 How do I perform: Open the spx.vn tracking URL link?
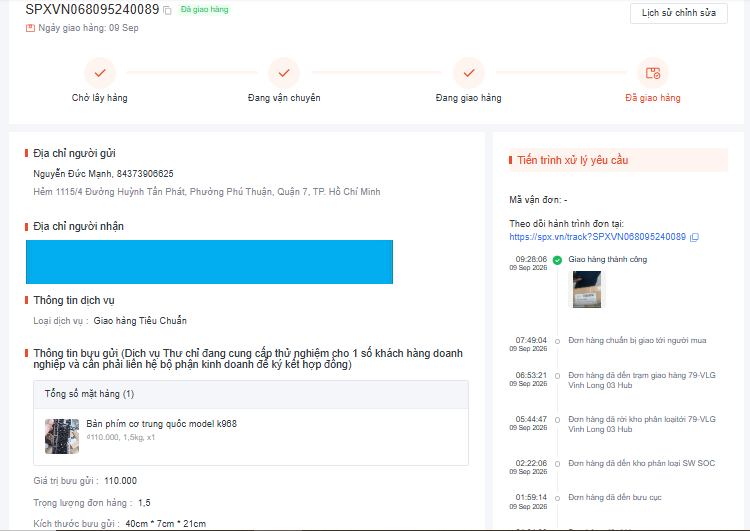[597, 237]
